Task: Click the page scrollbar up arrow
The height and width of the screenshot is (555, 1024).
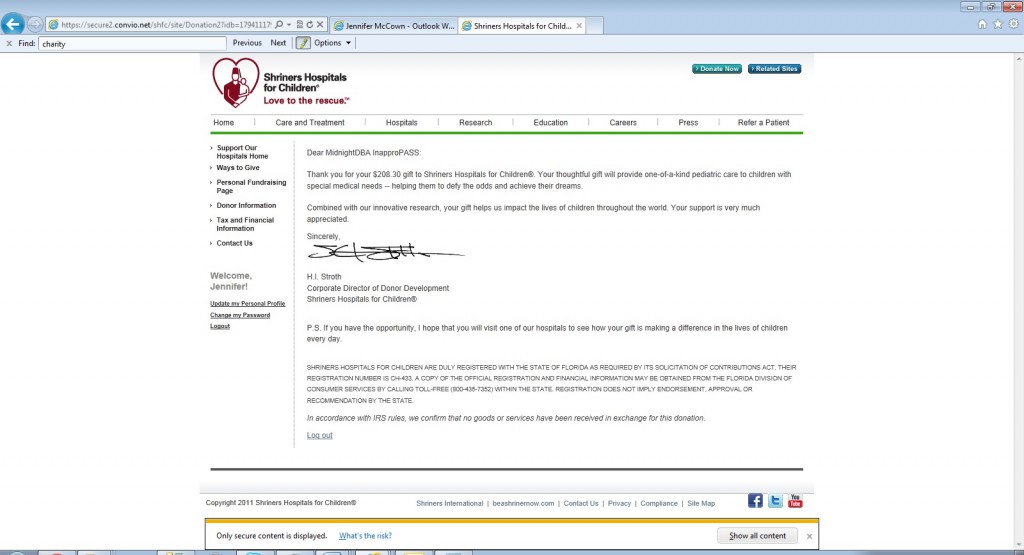Action: [1018, 59]
